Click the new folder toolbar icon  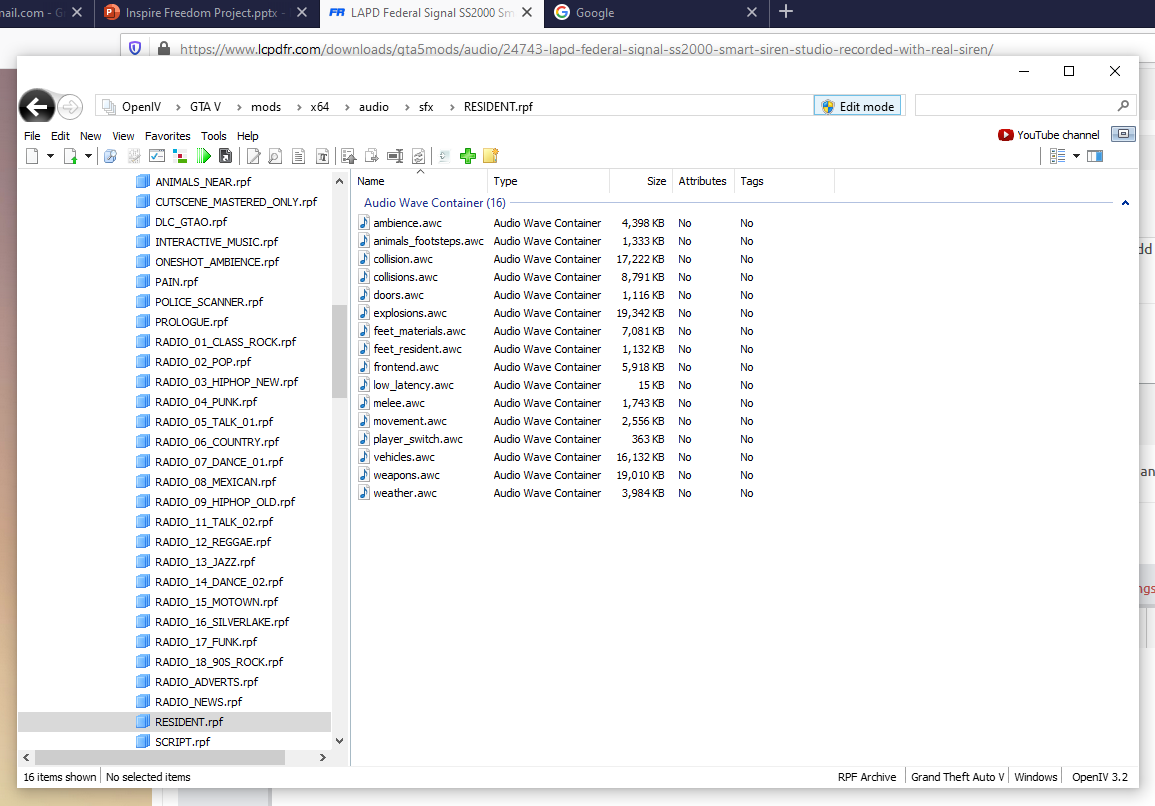490,156
